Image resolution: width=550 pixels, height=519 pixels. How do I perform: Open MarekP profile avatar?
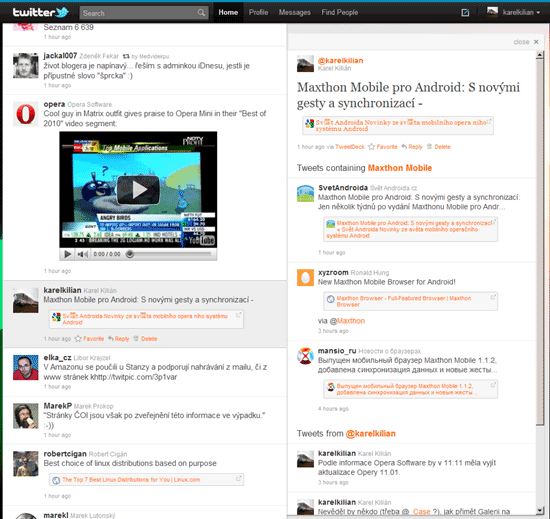[26, 416]
